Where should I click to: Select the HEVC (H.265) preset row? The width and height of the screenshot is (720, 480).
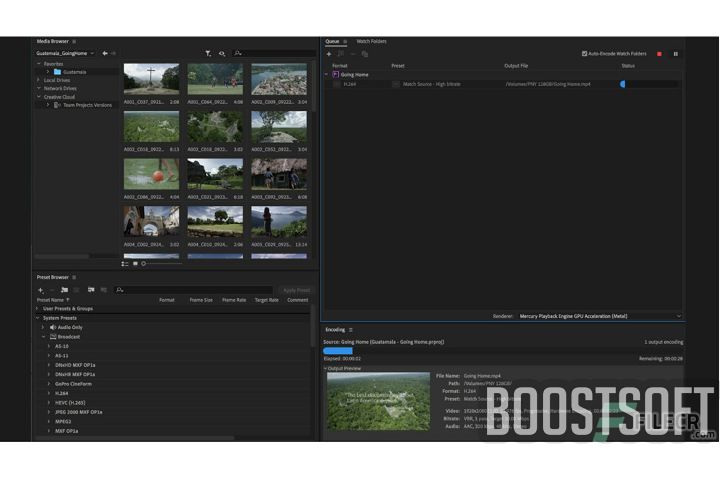(x=70, y=403)
